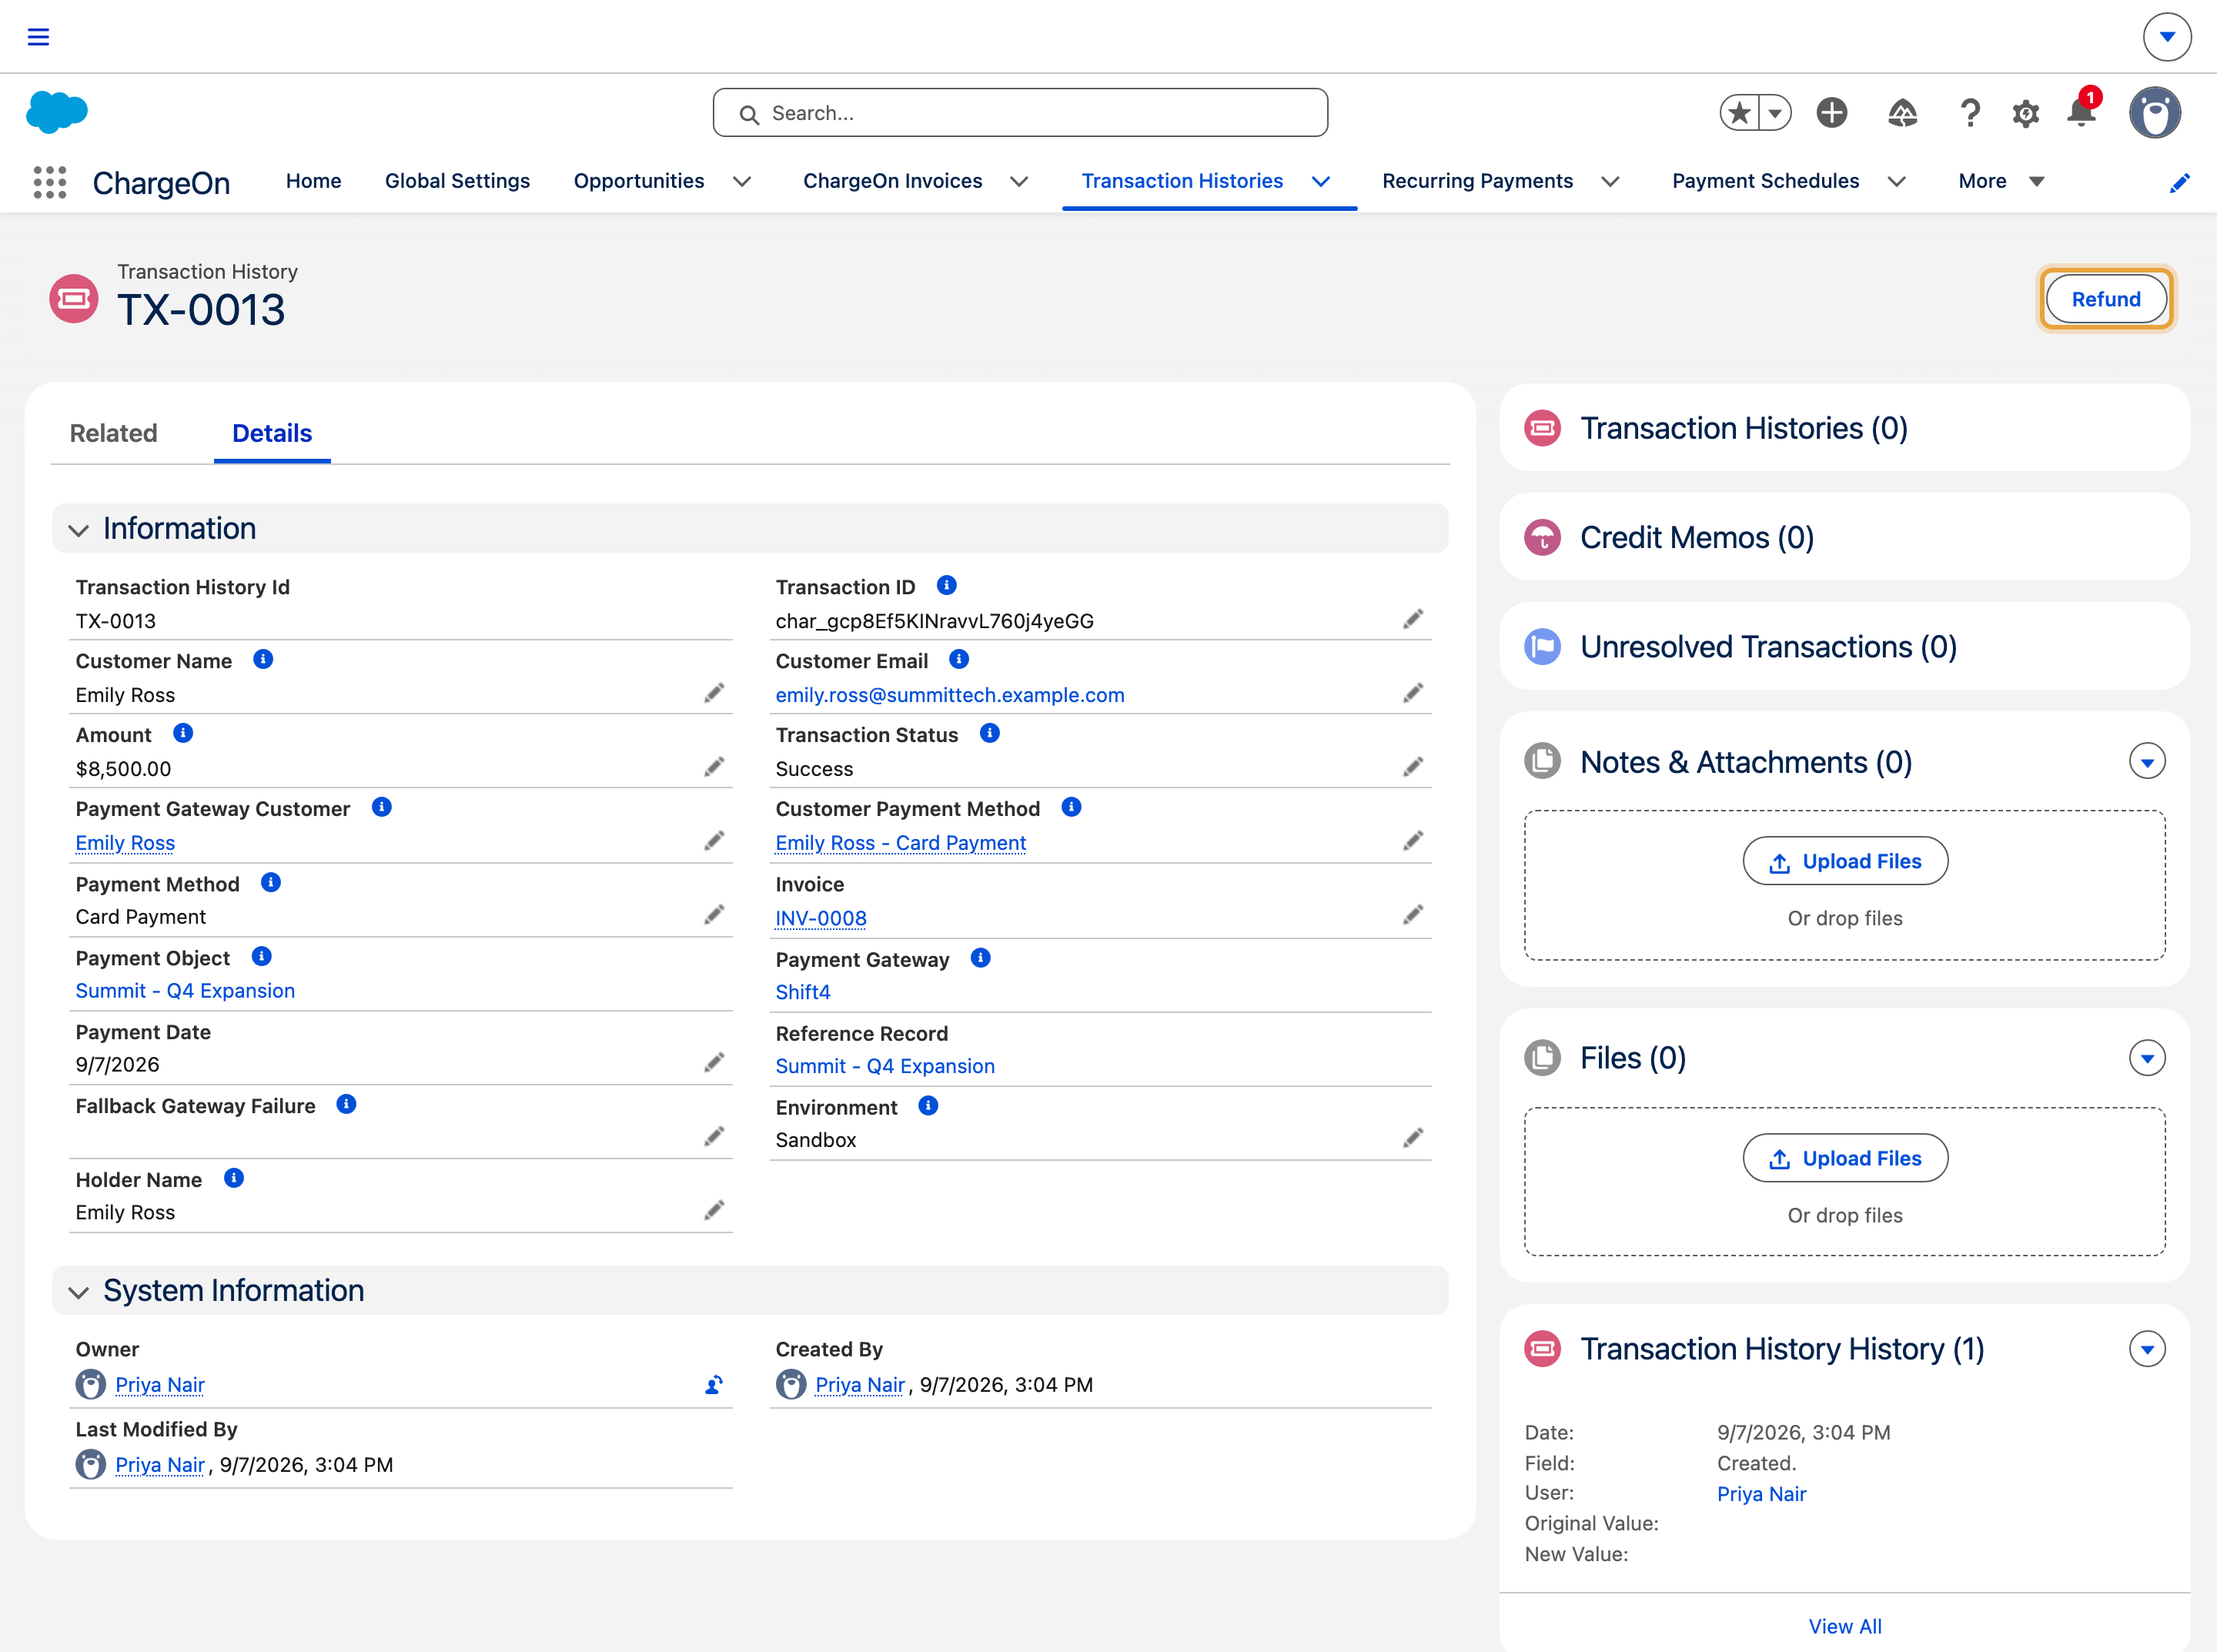Expand the Recurring Payments tab chevron

point(1610,182)
